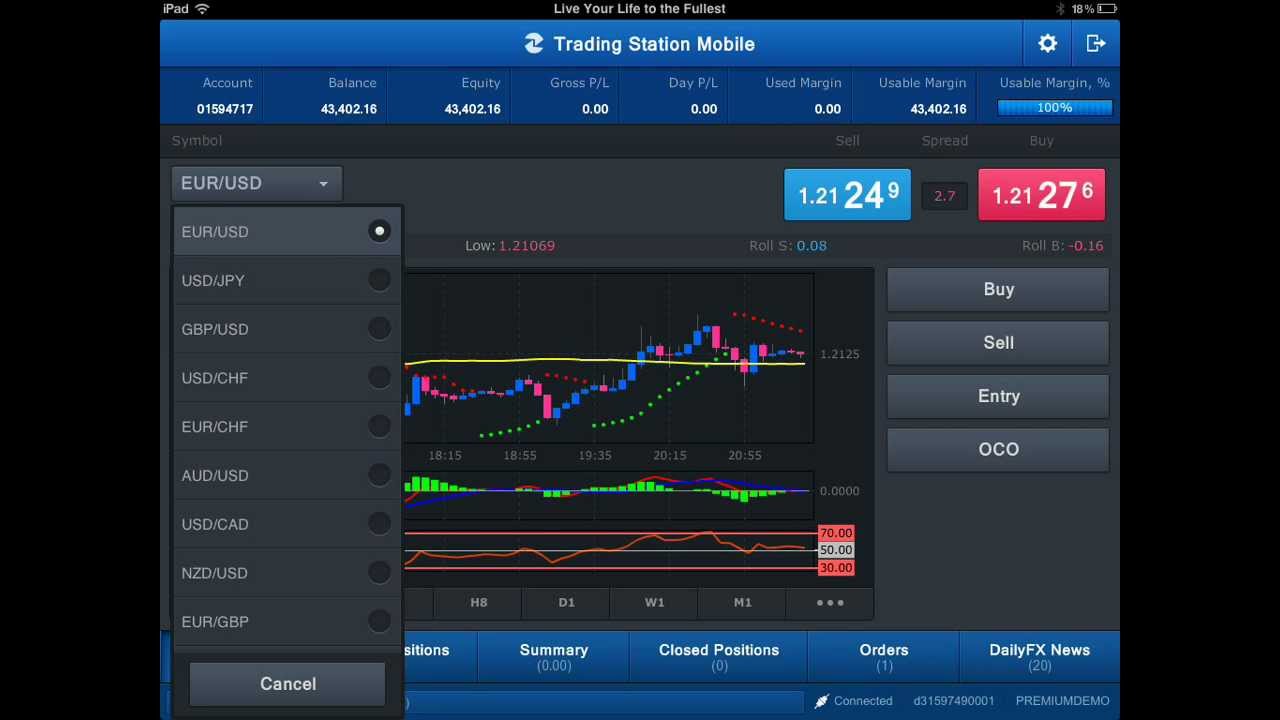This screenshot has height=720, width=1280.
Task: Tap the 70.00 RSI level marker
Action: pos(836,533)
